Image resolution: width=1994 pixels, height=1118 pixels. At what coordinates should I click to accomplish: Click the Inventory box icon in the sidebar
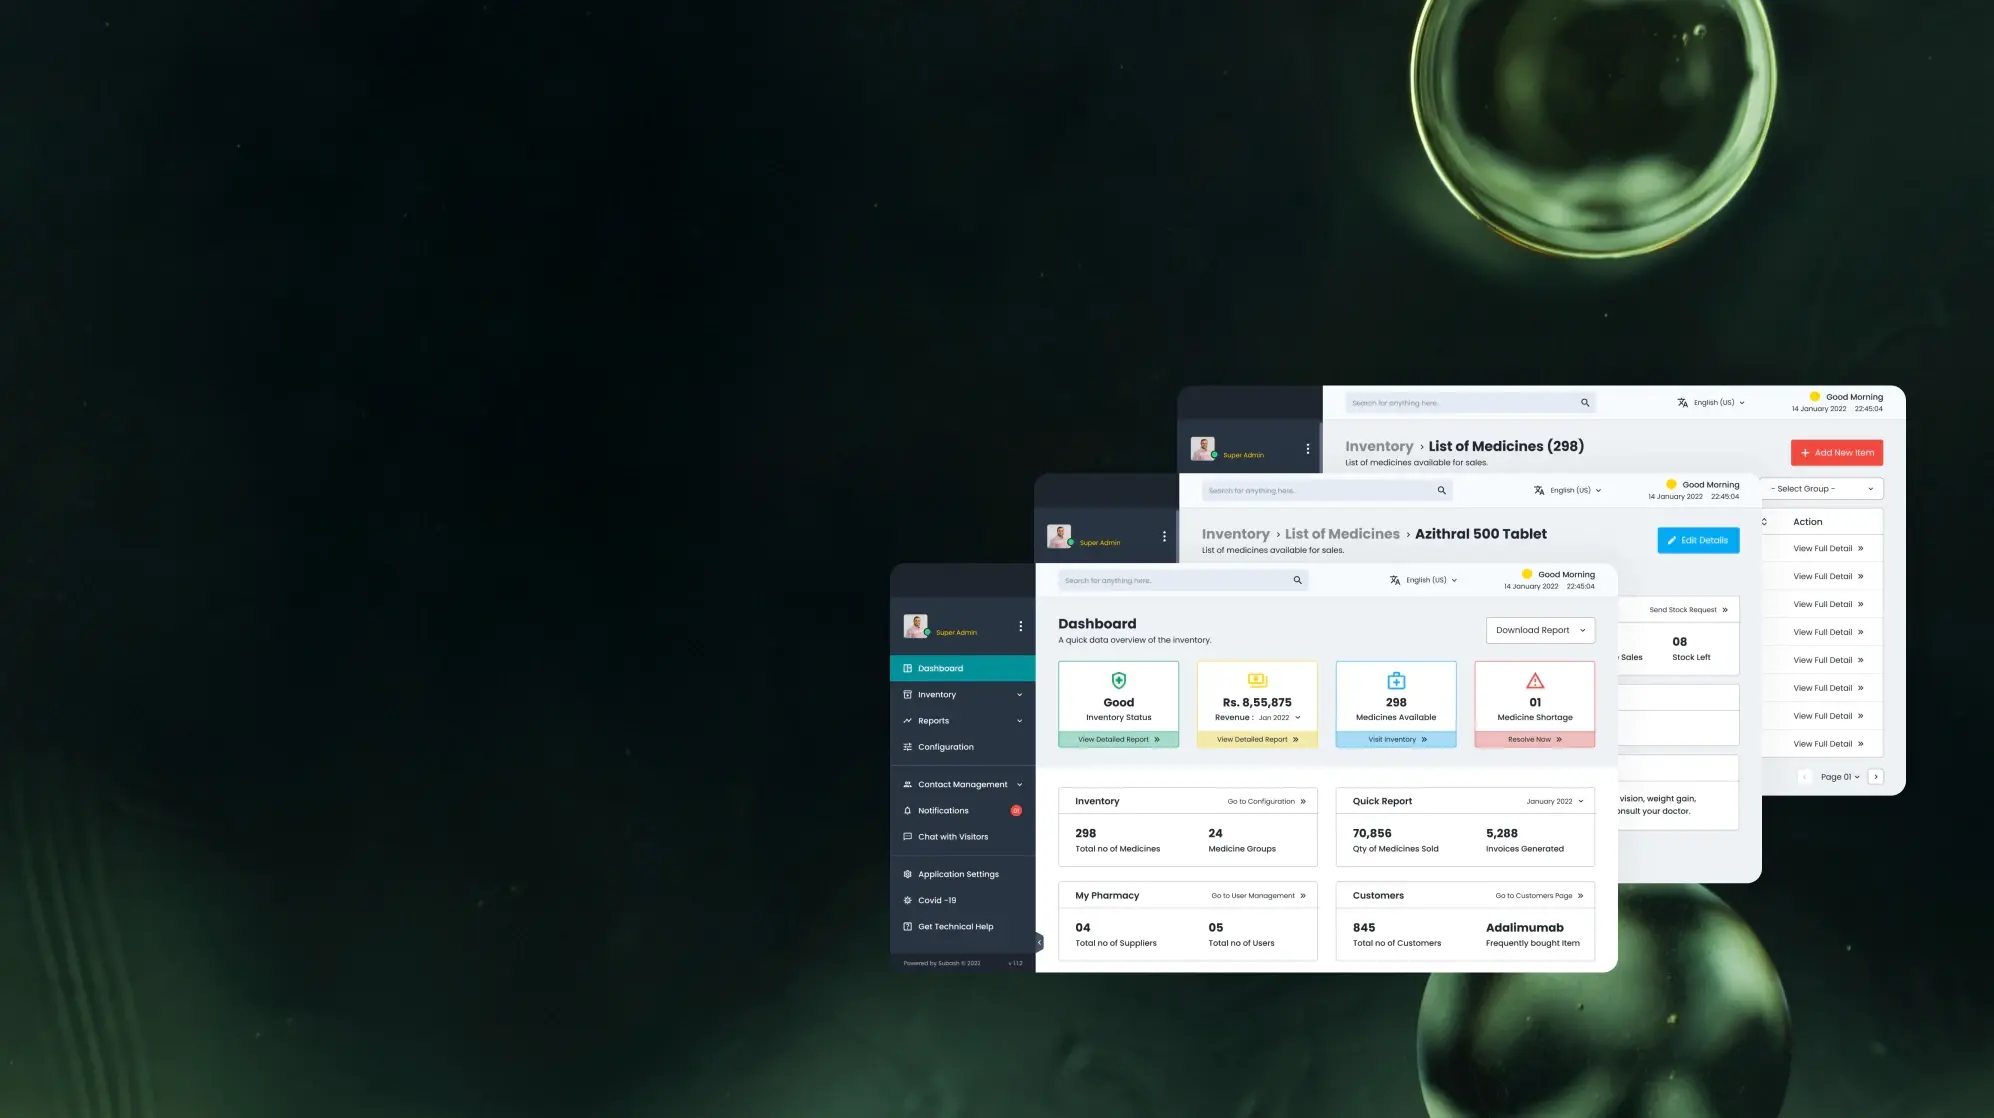coord(907,694)
